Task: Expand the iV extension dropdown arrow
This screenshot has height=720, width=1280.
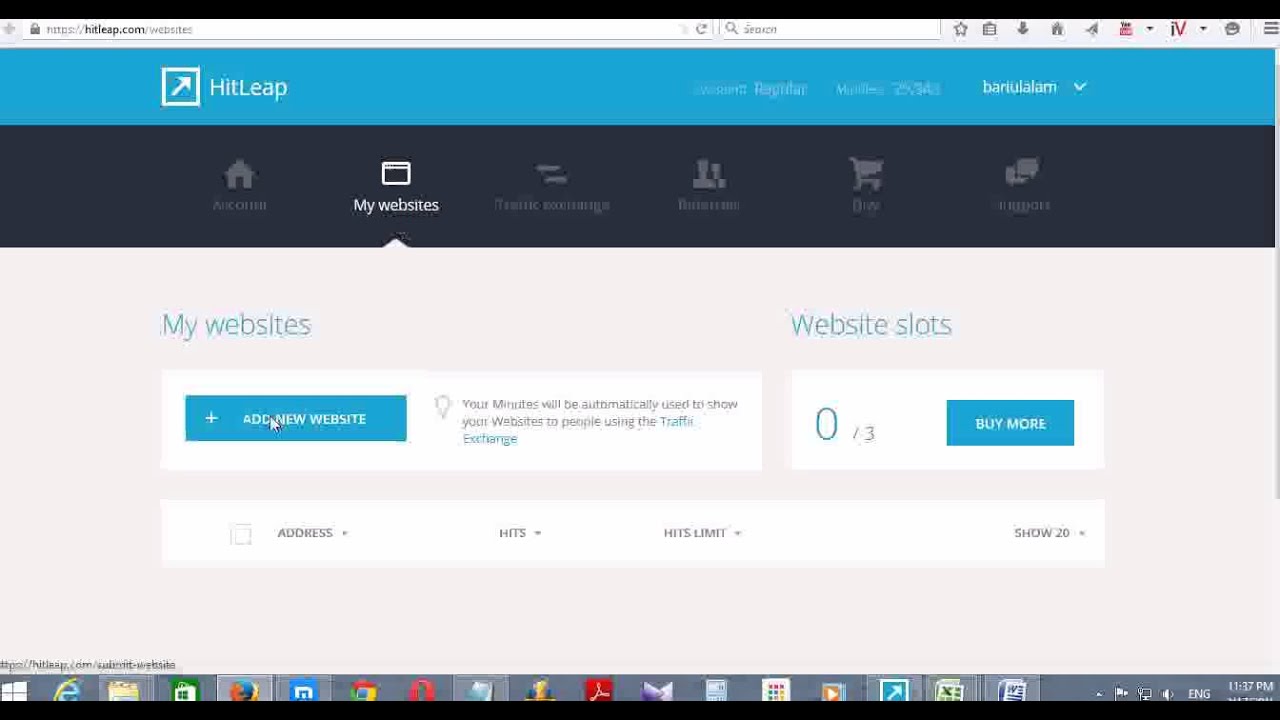Action: coord(1203,29)
